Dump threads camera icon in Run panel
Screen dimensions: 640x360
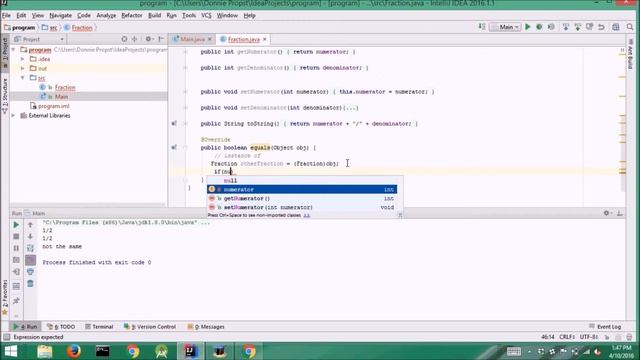(16, 260)
